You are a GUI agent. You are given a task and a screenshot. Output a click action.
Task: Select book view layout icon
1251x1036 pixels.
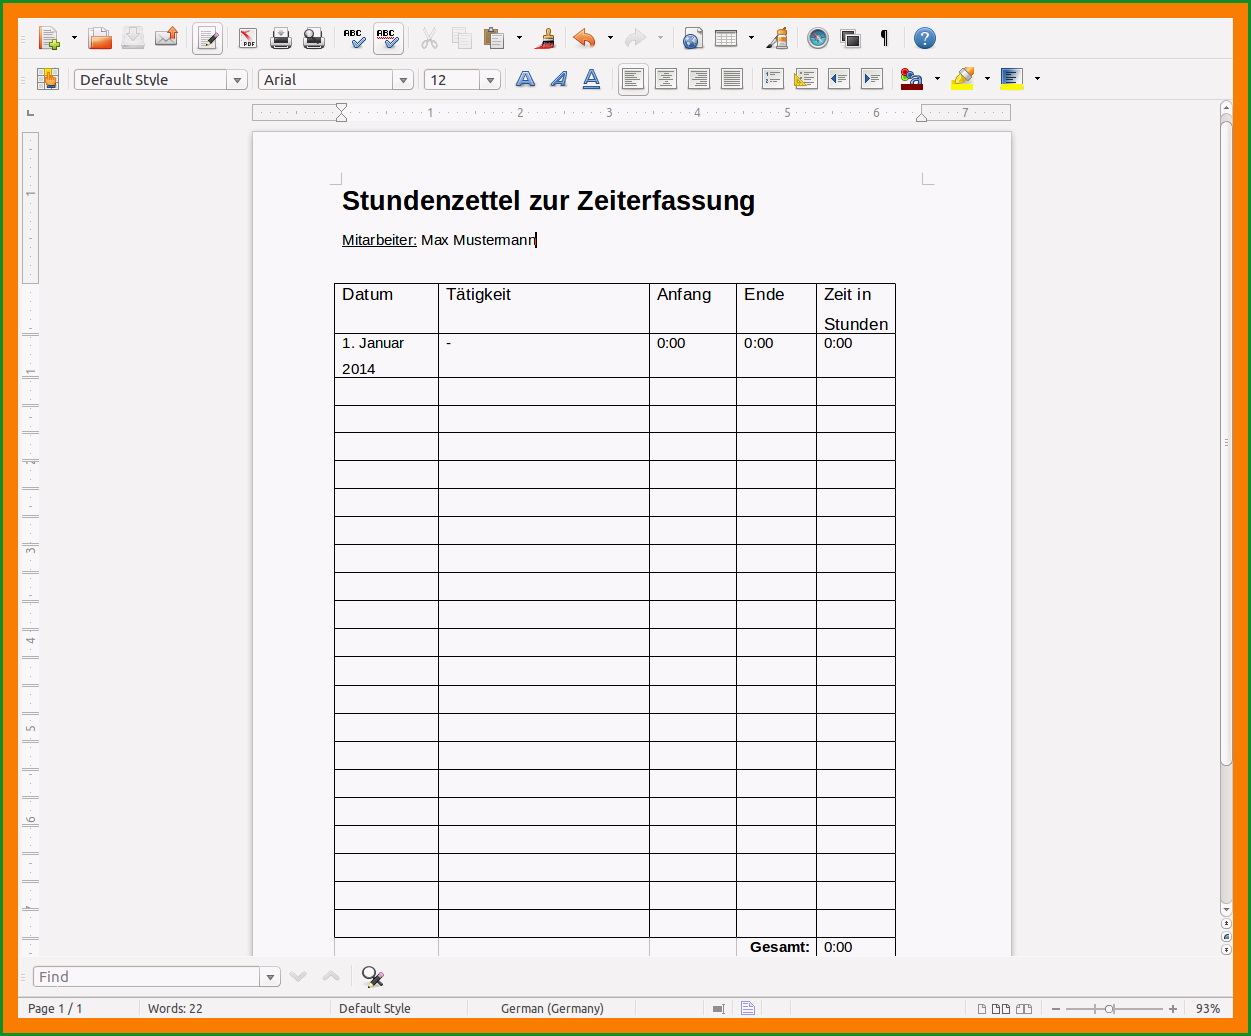coord(1024,1008)
